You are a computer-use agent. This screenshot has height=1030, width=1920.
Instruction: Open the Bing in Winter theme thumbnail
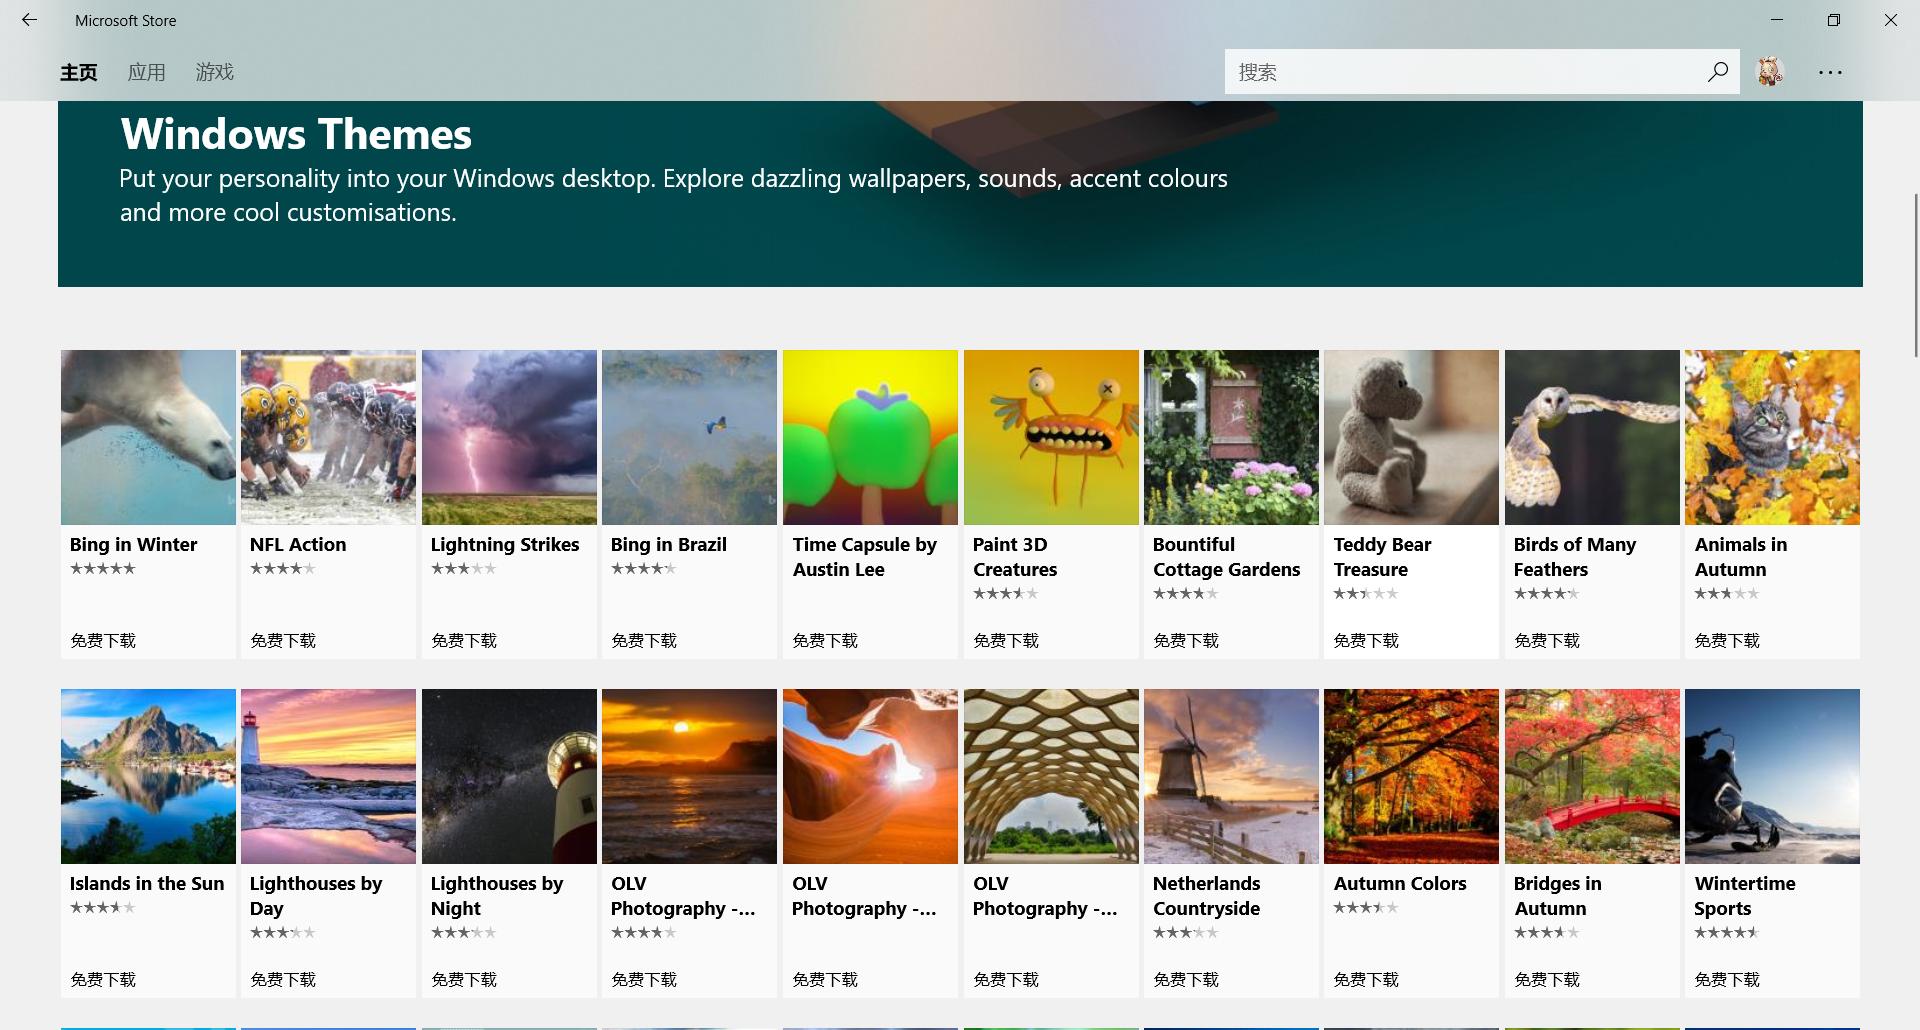pyautogui.click(x=148, y=437)
